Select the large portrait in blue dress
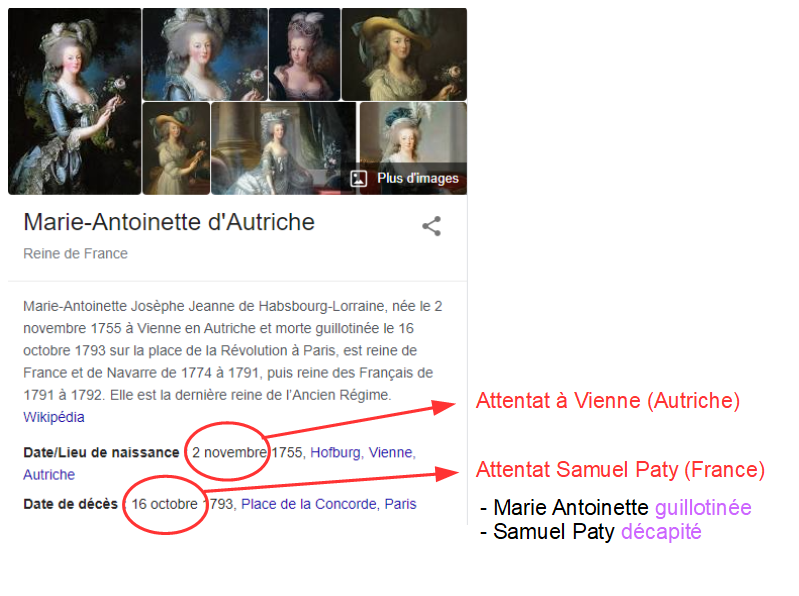Viewport: 799px width, 596px height. pos(74,101)
